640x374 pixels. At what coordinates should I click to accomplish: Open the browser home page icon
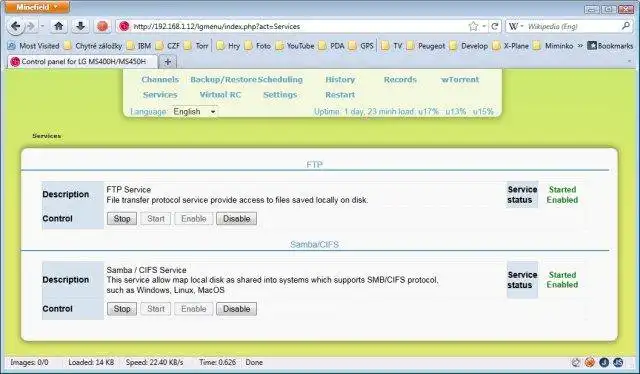click(59, 27)
